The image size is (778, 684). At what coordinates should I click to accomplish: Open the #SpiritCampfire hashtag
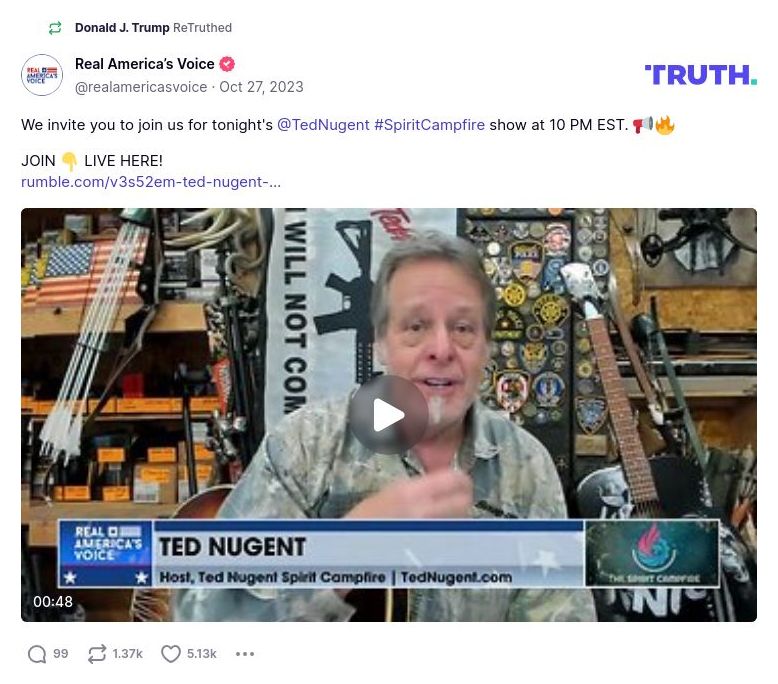pyautogui.click(x=430, y=124)
